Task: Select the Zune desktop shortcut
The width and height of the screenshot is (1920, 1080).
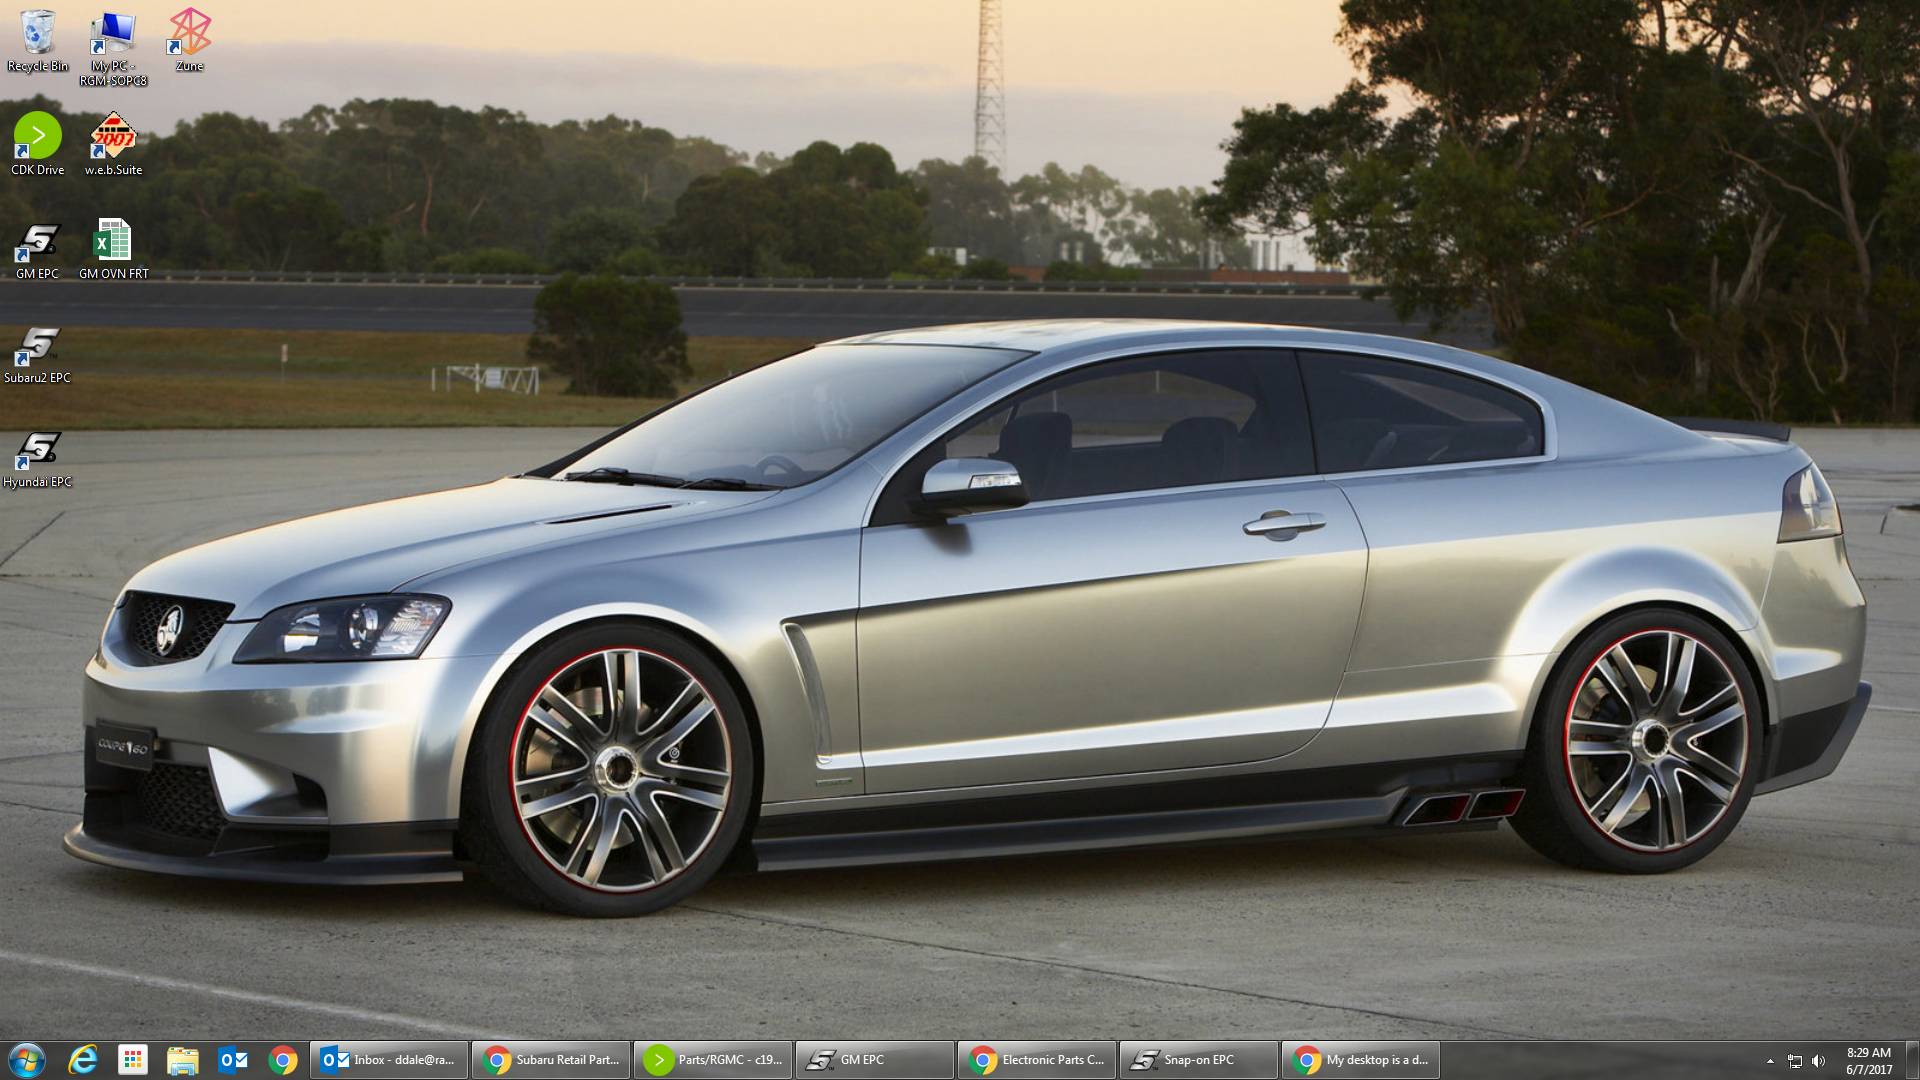Action: coord(189,42)
